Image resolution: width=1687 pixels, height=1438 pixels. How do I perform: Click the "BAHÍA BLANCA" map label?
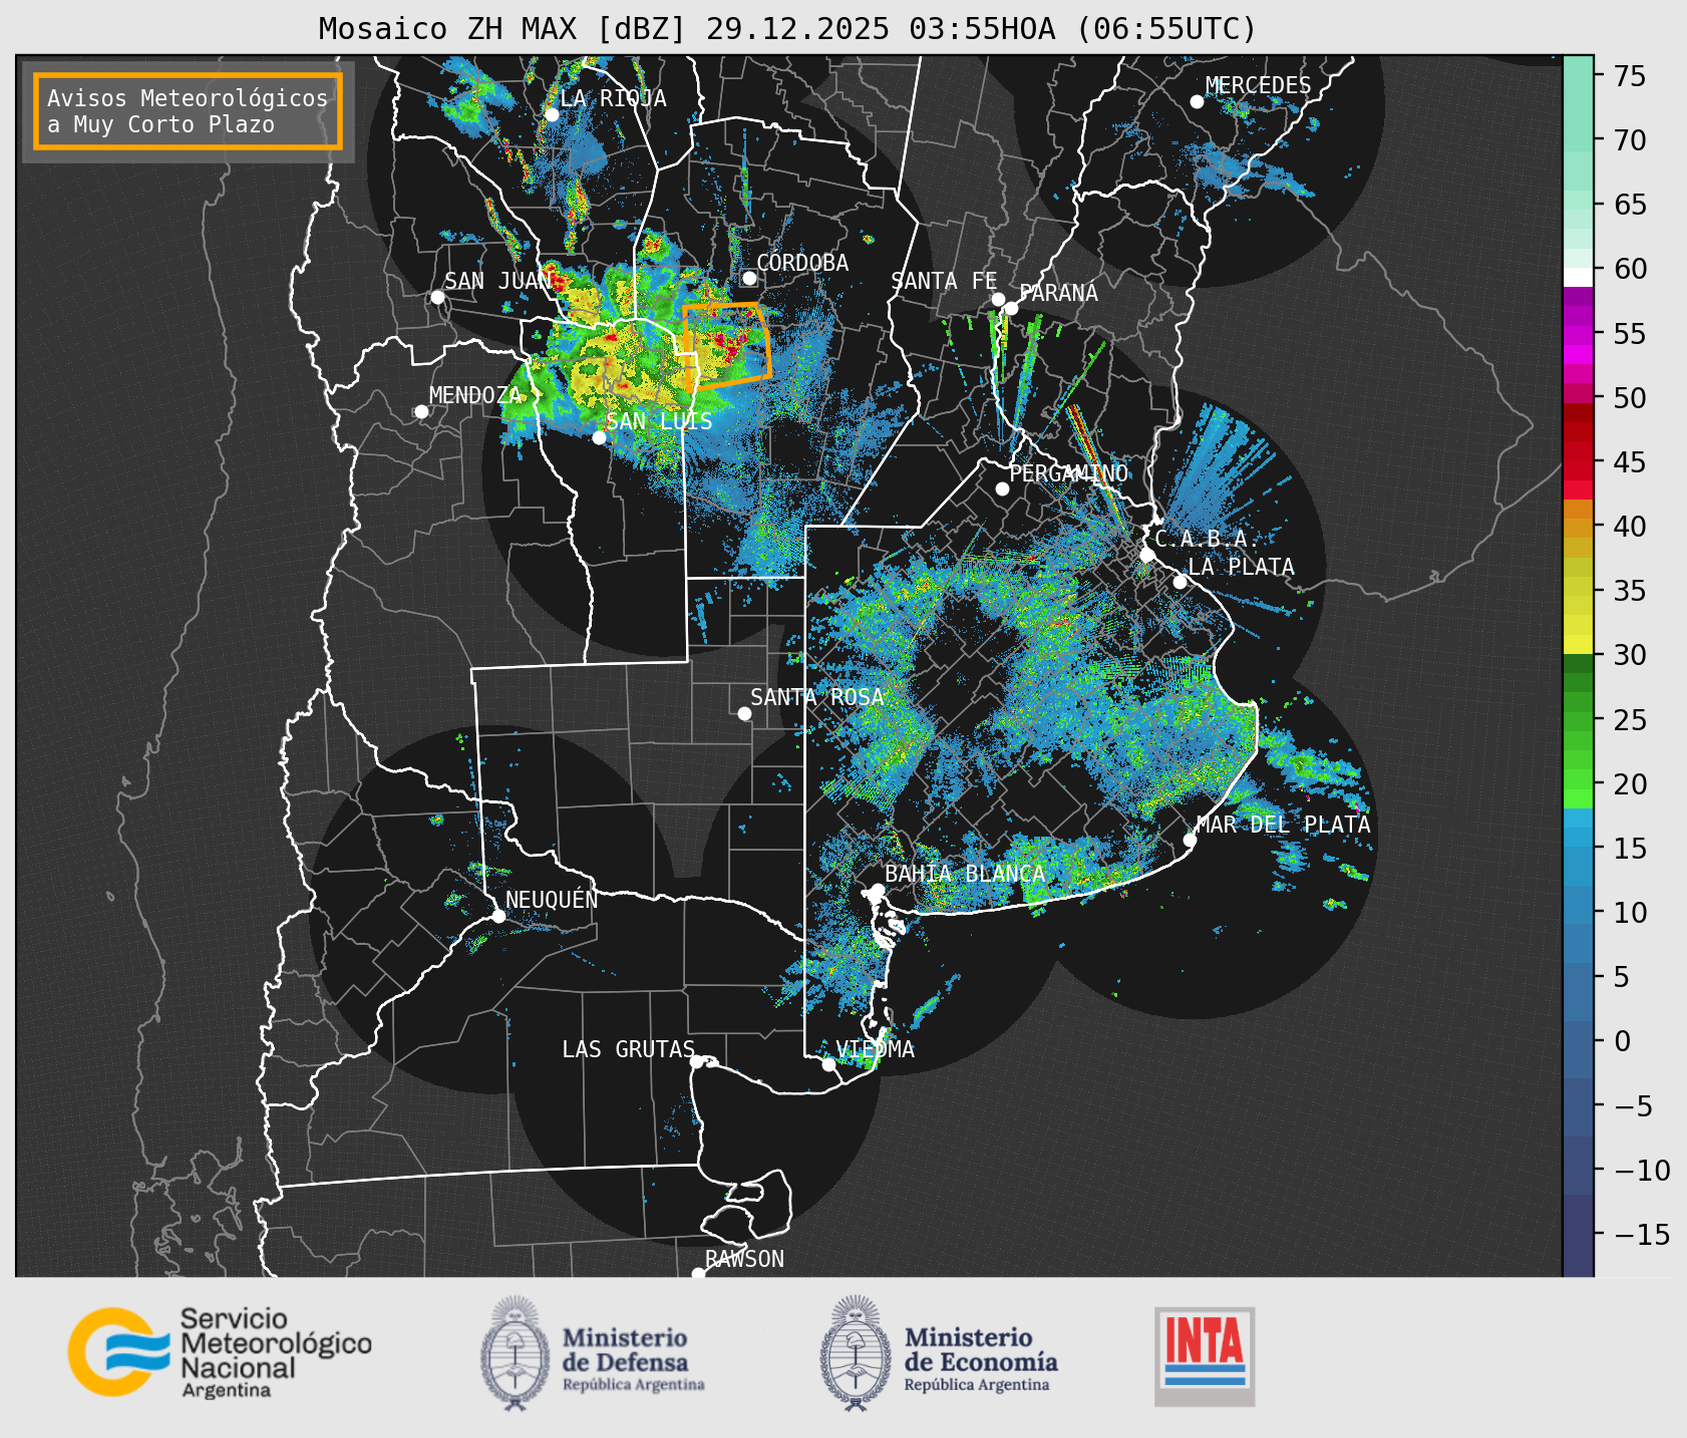(x=965, y=874)
